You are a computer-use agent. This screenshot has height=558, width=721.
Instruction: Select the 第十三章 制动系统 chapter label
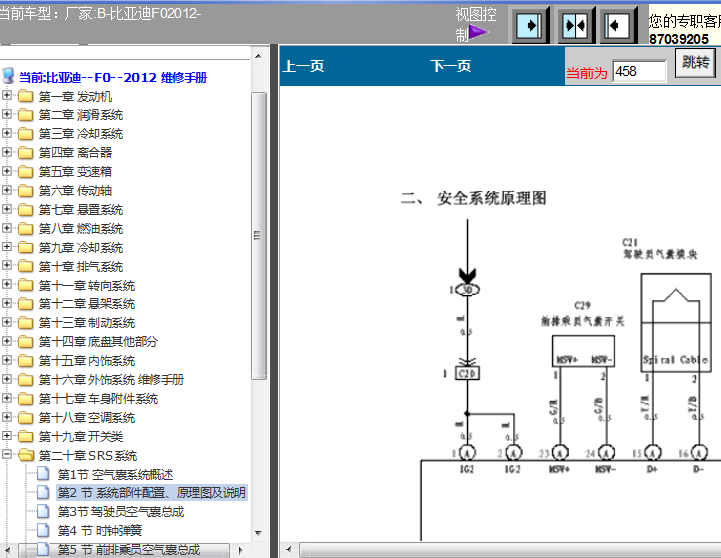click(87, 323)
